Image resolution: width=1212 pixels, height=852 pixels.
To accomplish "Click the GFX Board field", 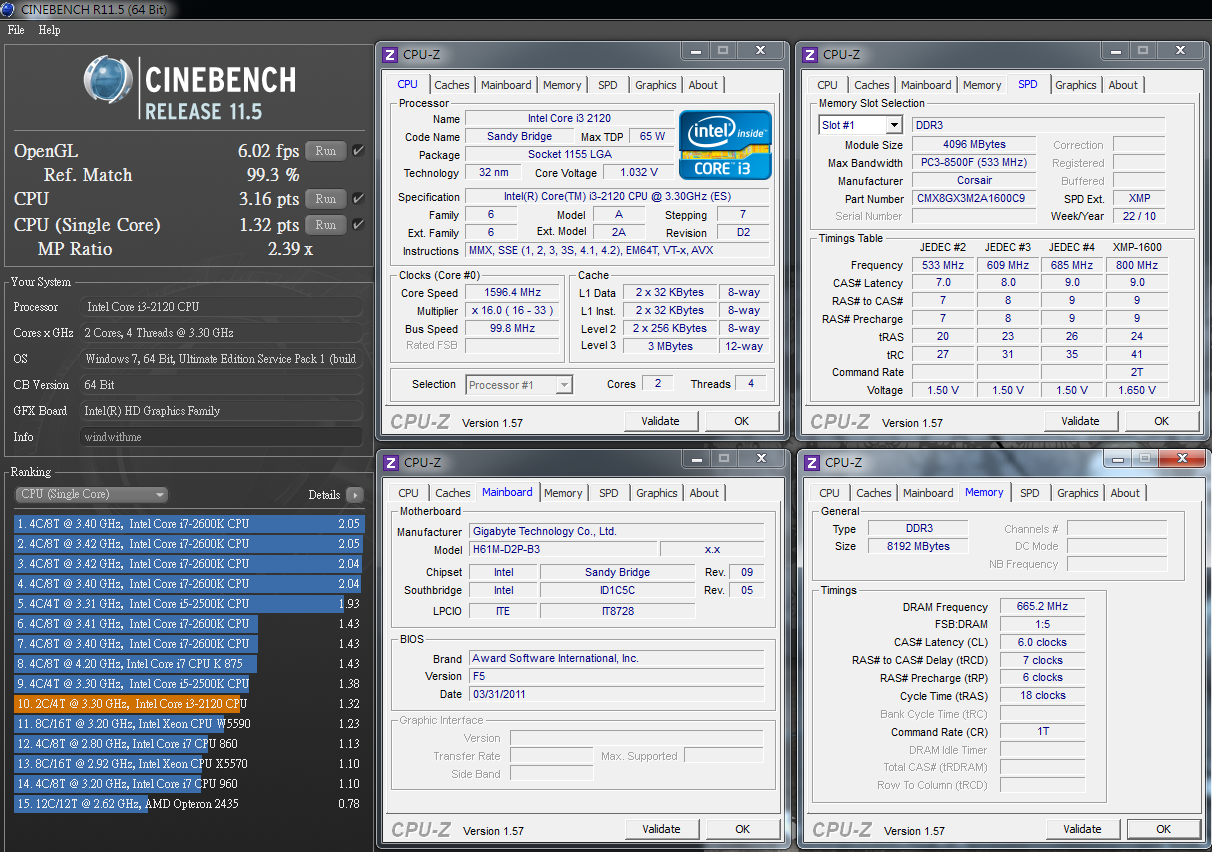I will pos(221,411).
